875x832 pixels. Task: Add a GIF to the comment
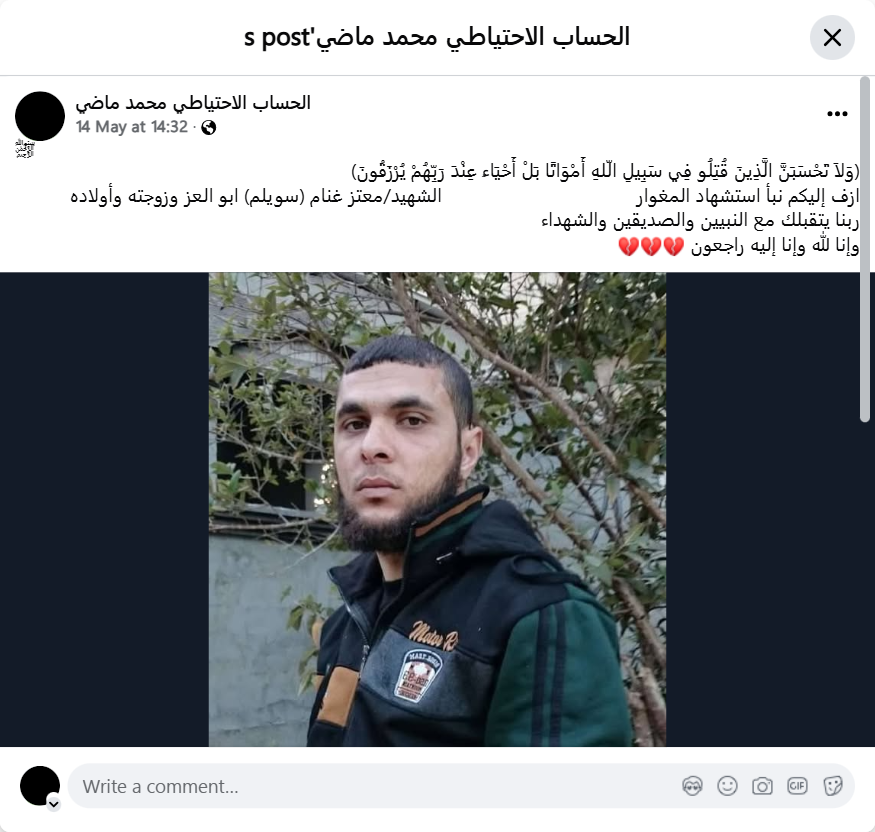[x=797, y=786]
